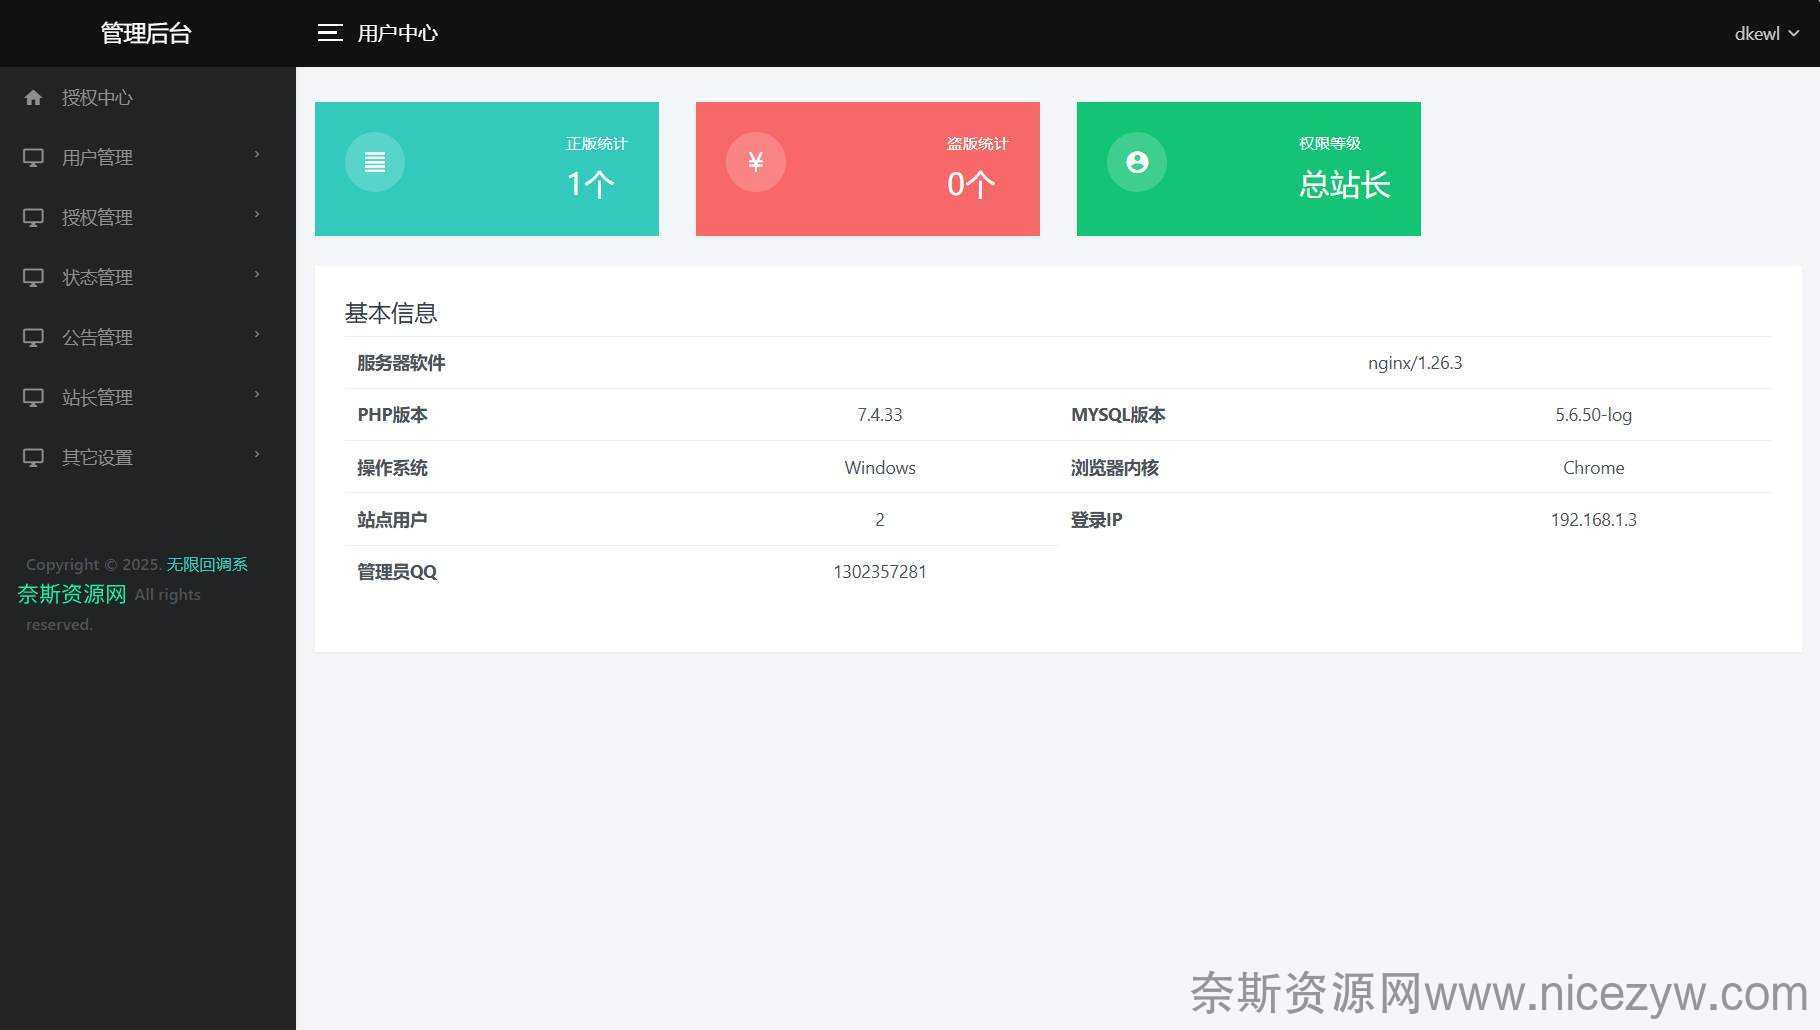The width and height of the screenshot is (1820, 1030).
Task: Click the monitor icon beside 其它设置
Action: 33,457
